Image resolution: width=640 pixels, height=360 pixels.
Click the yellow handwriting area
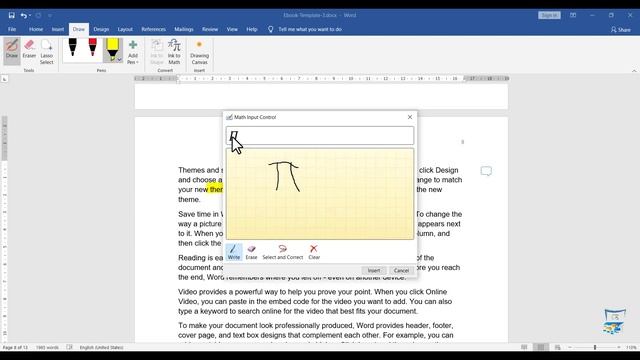[x=320, y=194]
